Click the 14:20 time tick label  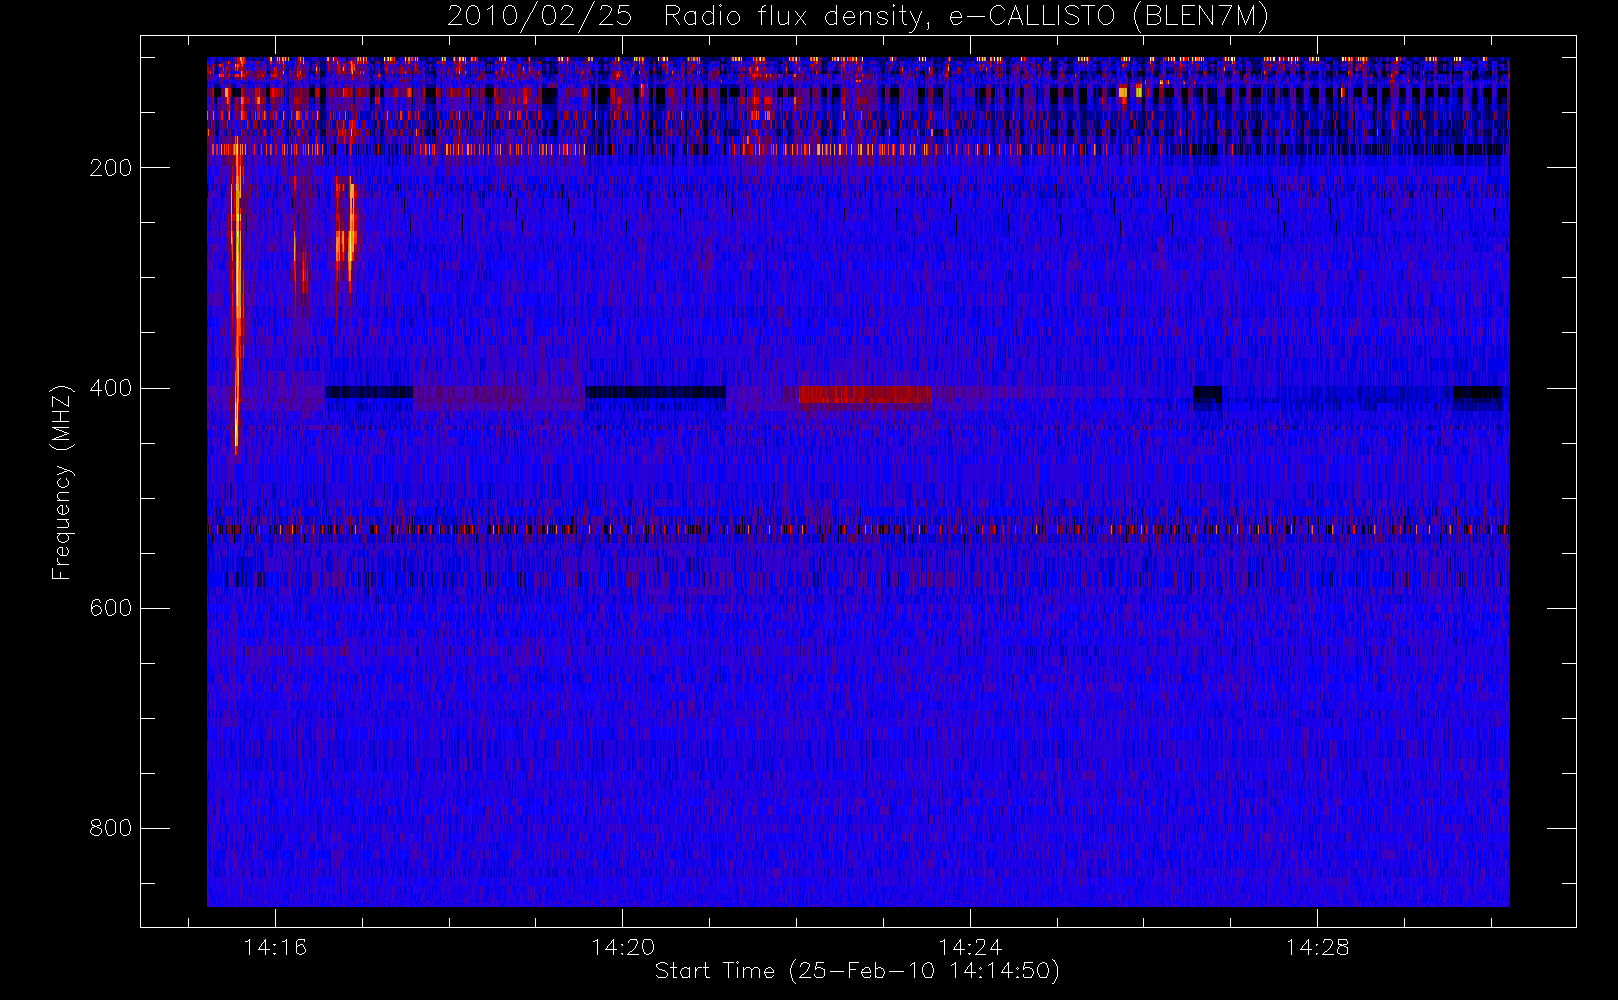coord(622,947)
